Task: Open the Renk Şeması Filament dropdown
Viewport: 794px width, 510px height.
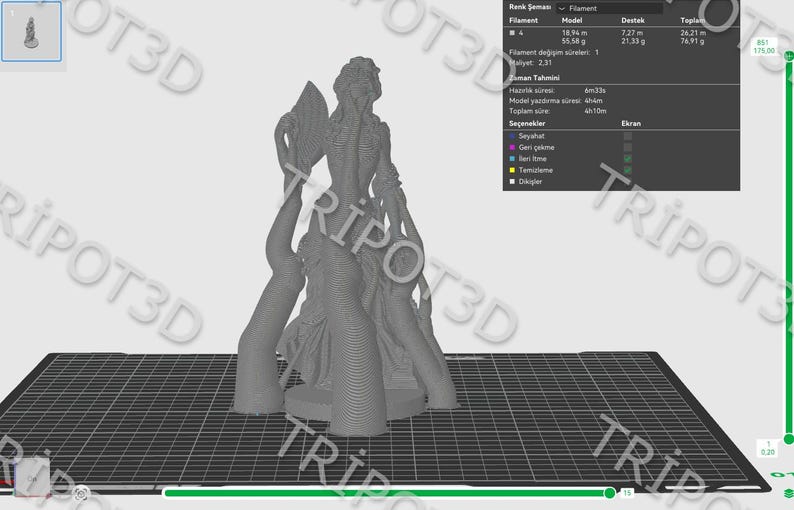Action: click(x=610, y=8)
